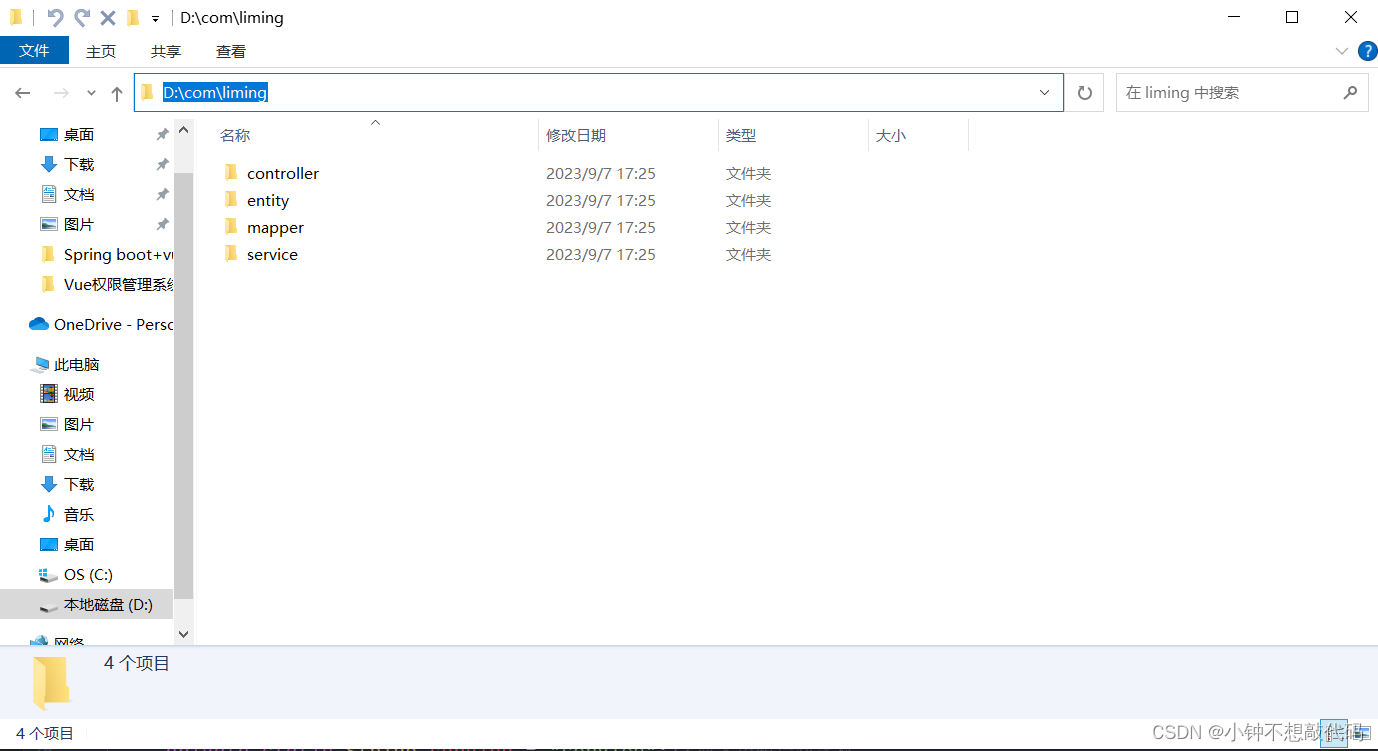Viewport: 1378px width, 751px height.
Task: Select 此电脑 in navigation pane
Action: click(76, 364)
